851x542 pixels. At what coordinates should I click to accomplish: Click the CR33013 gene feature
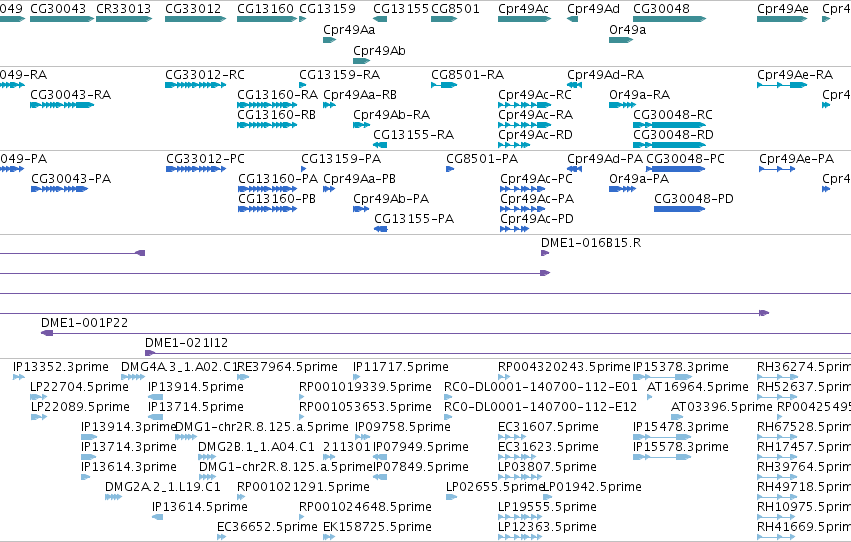pos(124,19)
